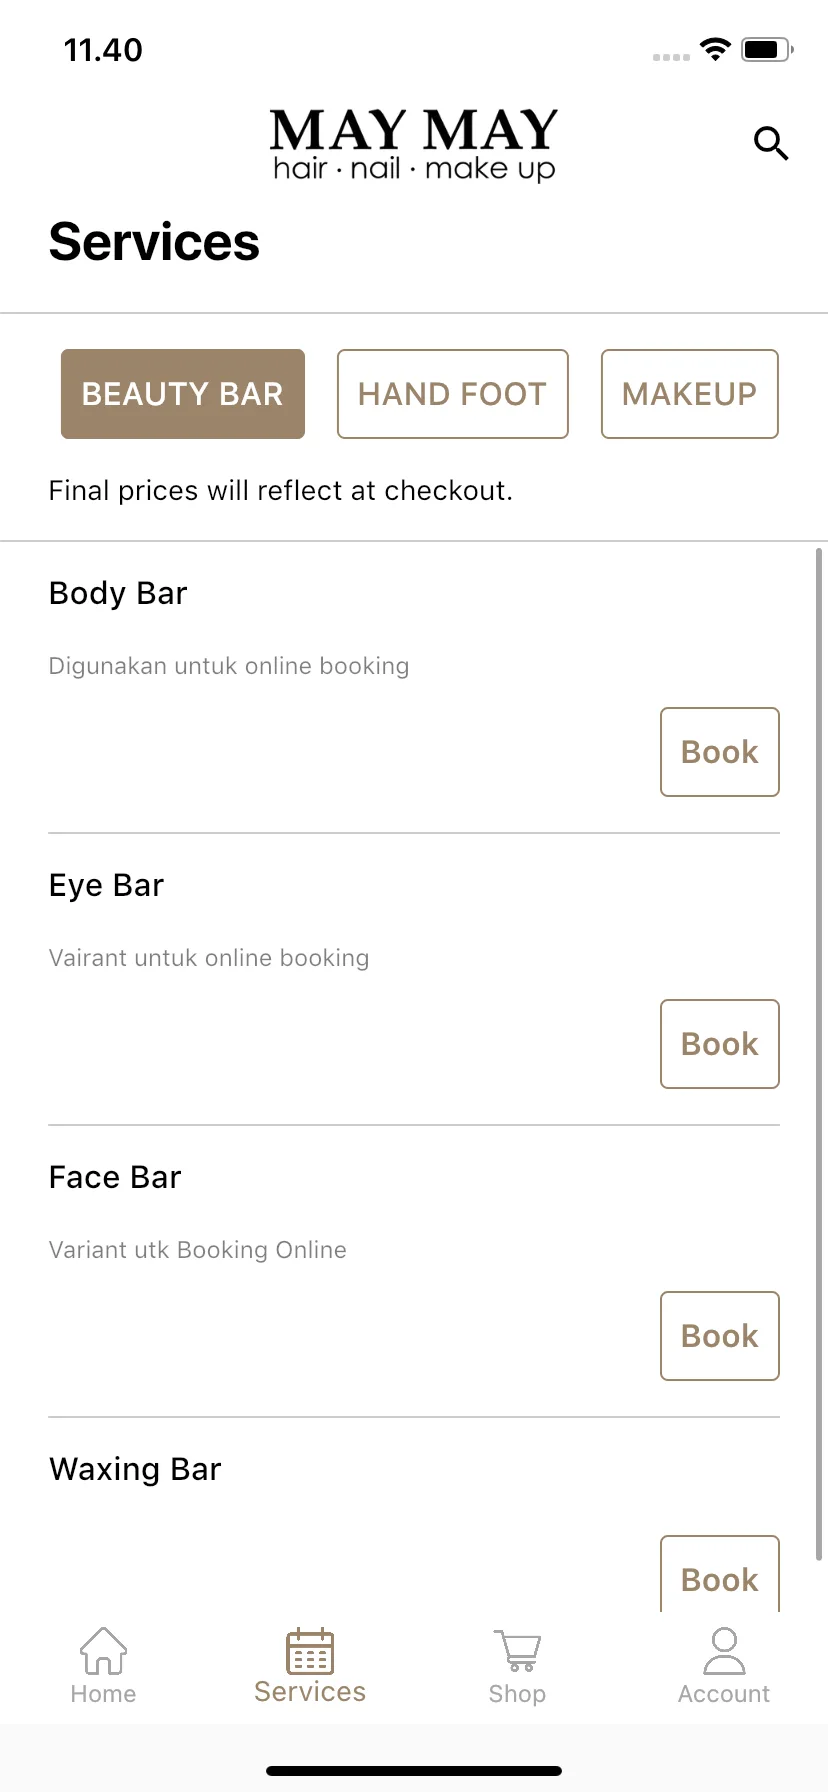The width and height of the screenshot is (828, 1792).
Task: Open the Body Bar service title
Action: 118,593
